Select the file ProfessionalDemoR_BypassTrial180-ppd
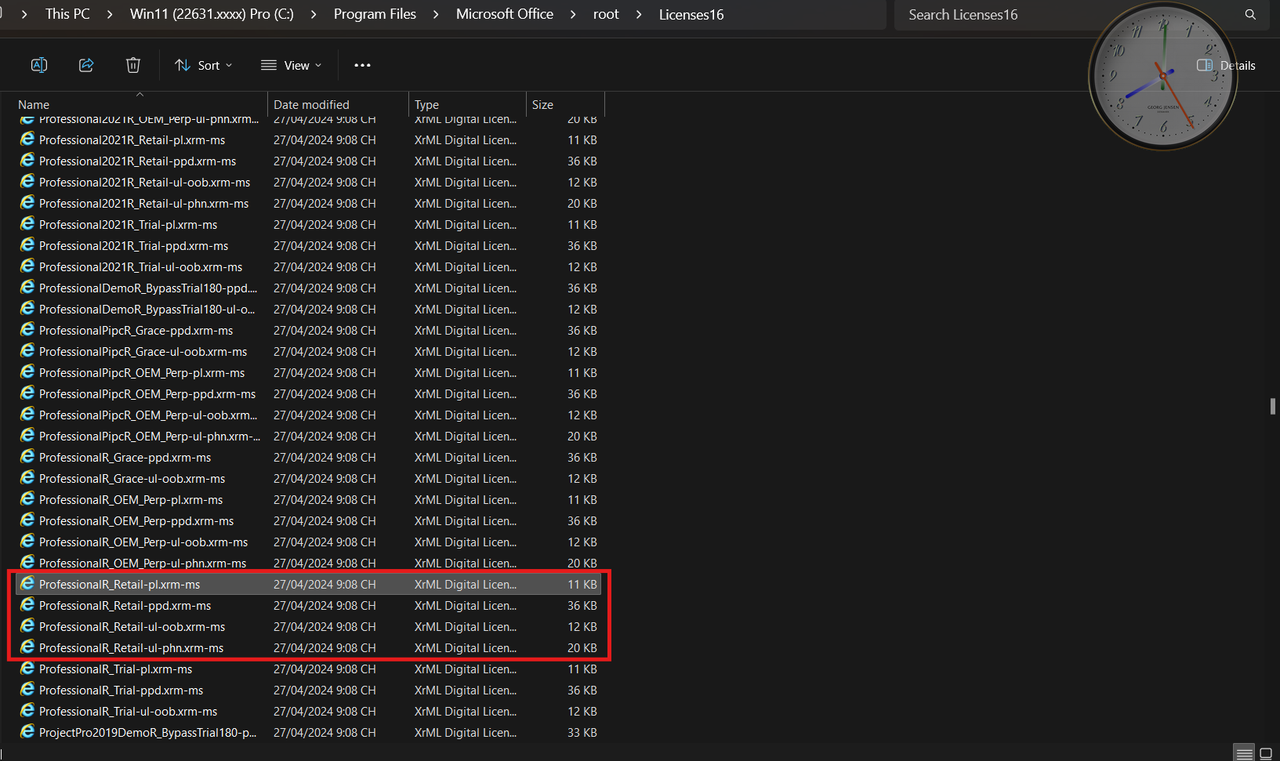Viewport: 1280px width, 761px height. (308, 288)
